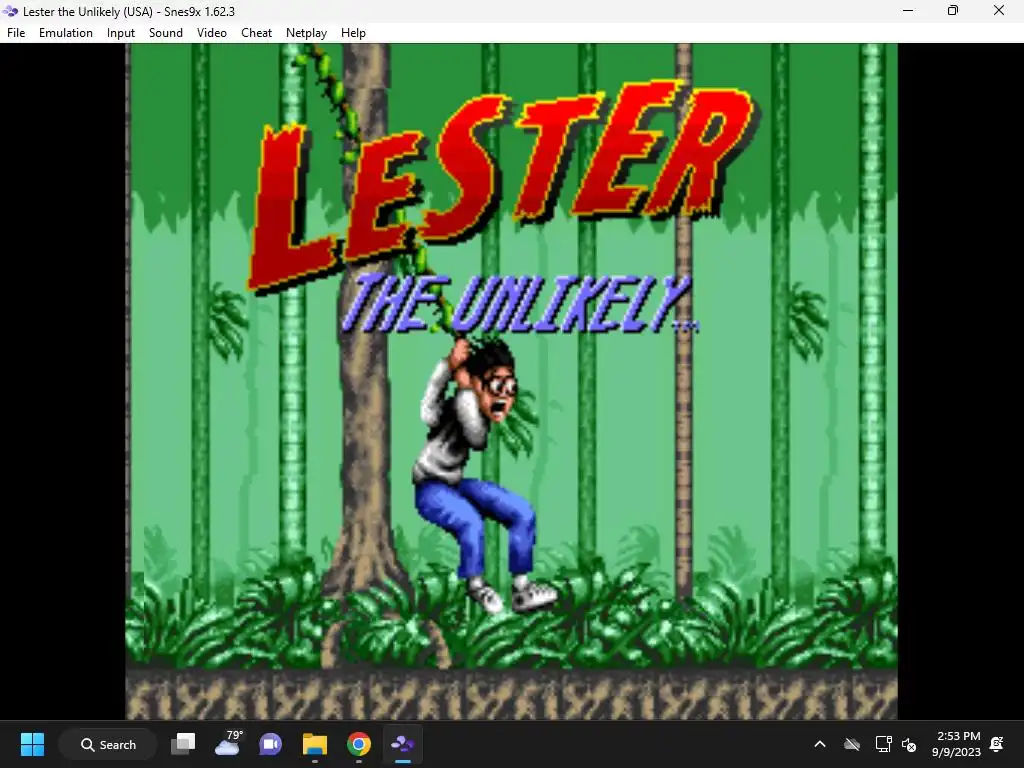The width and height of the screenshot is (1024, 768).
Task: Open the Cheat menu
Action: tap(256, 33)
